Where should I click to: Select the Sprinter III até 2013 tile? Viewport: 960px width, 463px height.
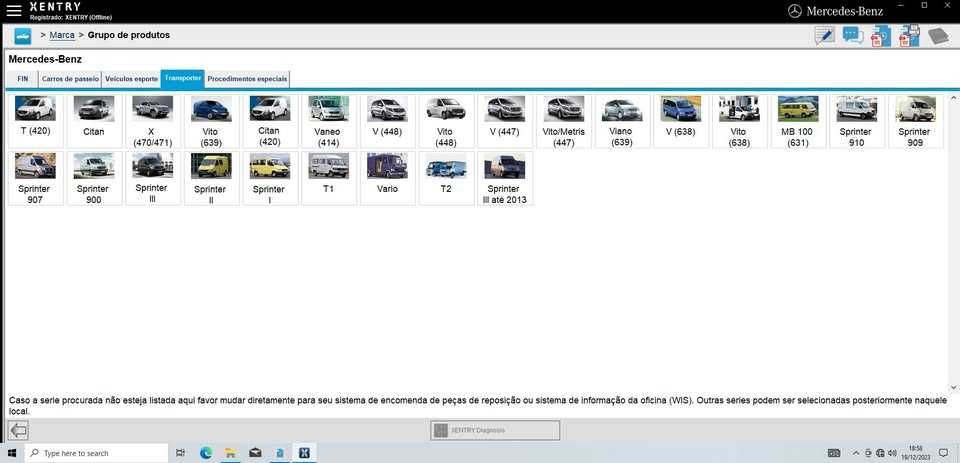(505, 178)
